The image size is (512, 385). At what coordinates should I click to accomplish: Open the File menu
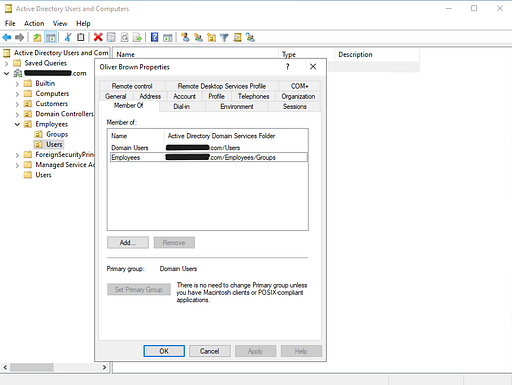[10, 23]
